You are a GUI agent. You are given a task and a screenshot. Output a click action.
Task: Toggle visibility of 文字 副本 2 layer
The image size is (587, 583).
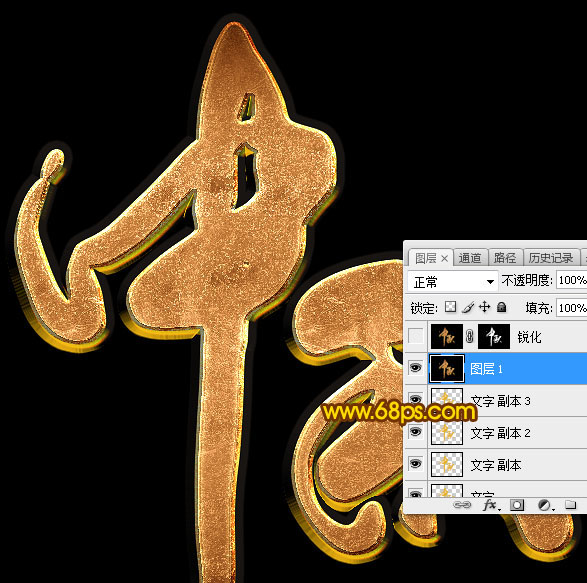(x=416, y=432)
